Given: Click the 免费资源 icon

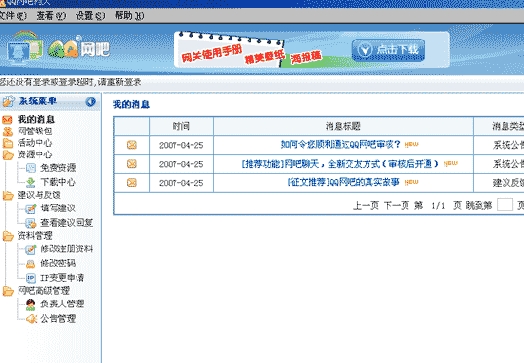Looking at the screenshot, I should click(31, 168).
